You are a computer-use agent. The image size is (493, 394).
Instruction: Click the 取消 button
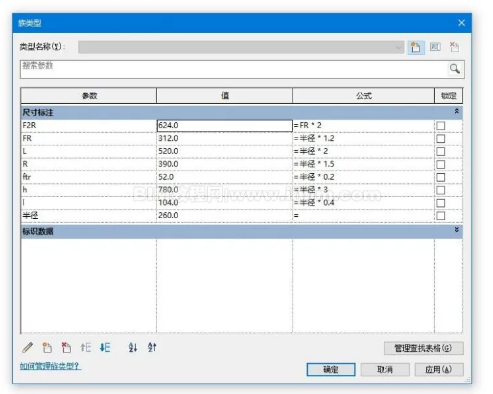coord(385,369)
